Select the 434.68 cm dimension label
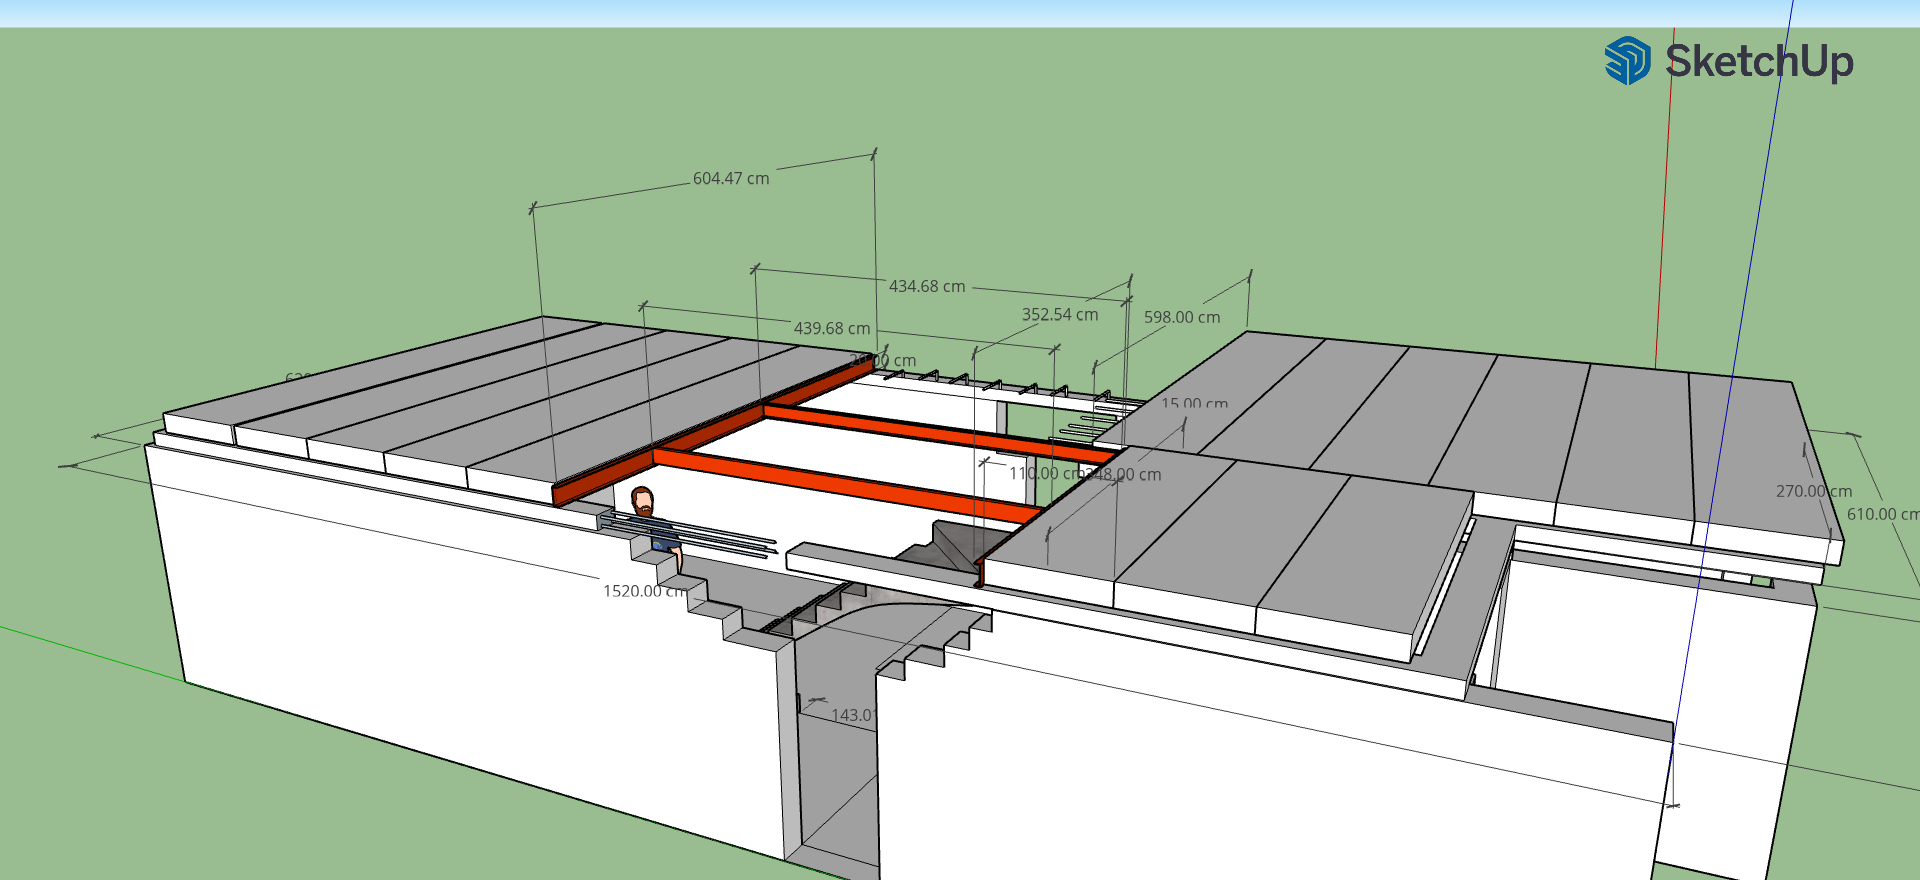The image size is (1920, 880). pyautogui.click(x=927, y=286)
